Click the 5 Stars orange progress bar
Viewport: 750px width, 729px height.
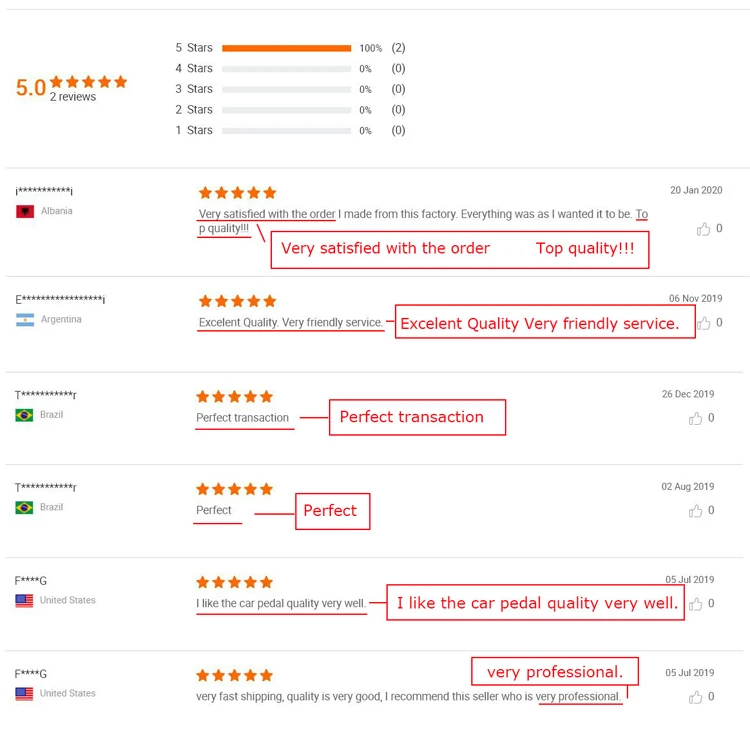286,48
